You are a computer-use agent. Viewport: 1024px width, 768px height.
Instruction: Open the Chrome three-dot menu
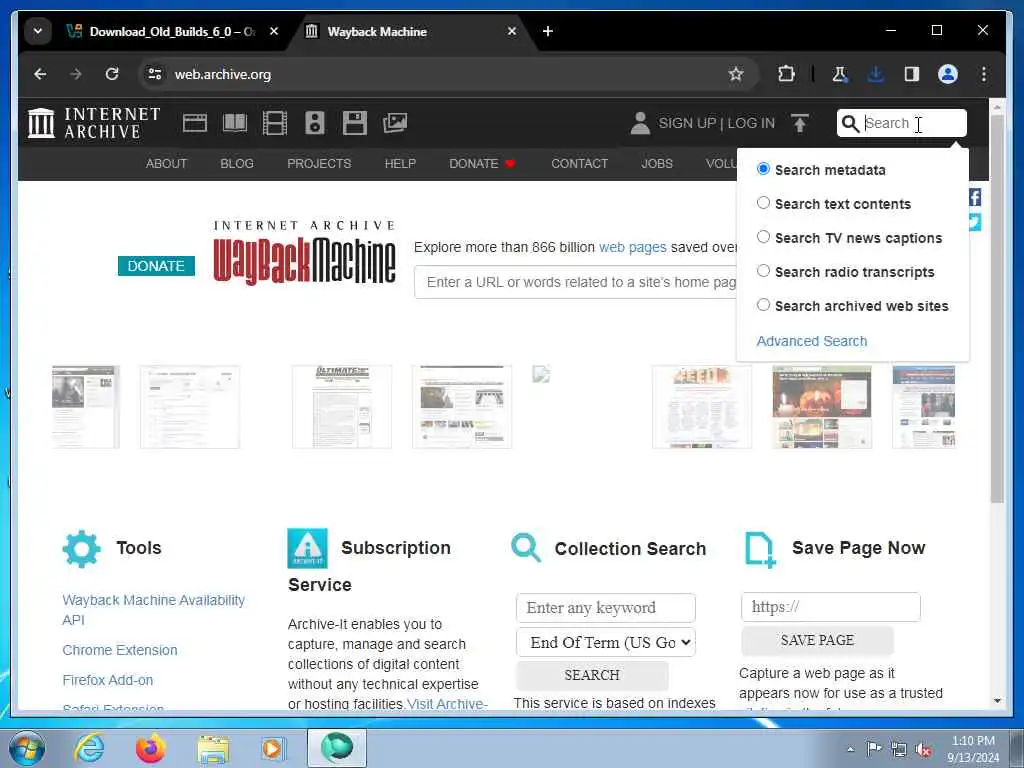pyautogui.click(x=984, y=74)
